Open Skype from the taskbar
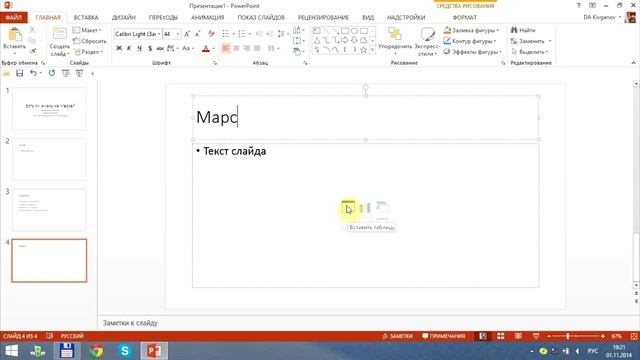This screenshot has height=360, width=640. click(x=125, y=351)
